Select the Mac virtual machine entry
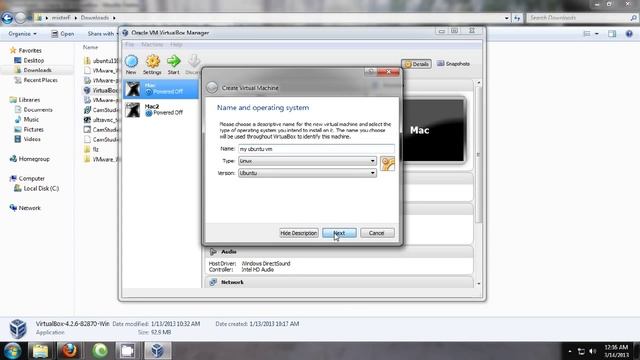Image resolution: width=640 pixels, height=360 pixels. [x=161, y=89]
